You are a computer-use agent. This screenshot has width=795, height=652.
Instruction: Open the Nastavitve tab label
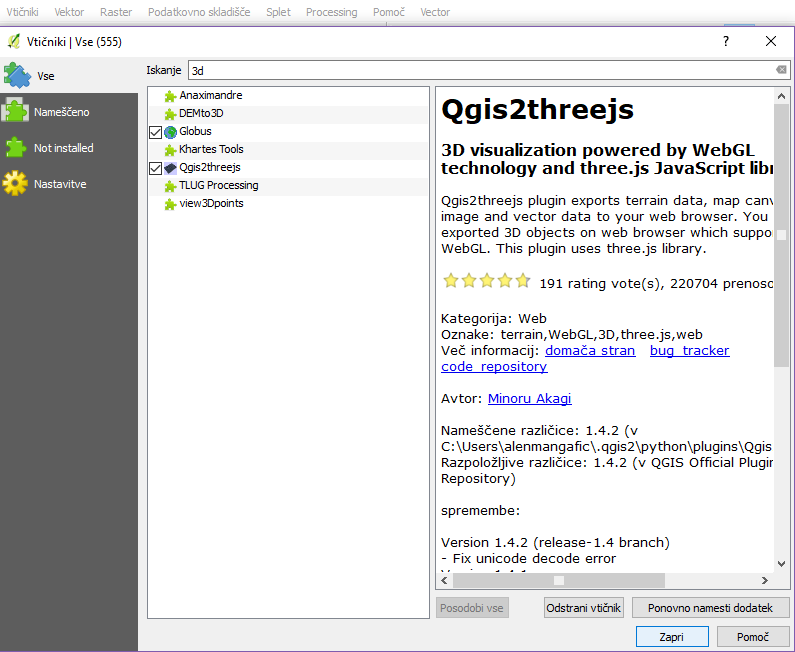point(60,184)
